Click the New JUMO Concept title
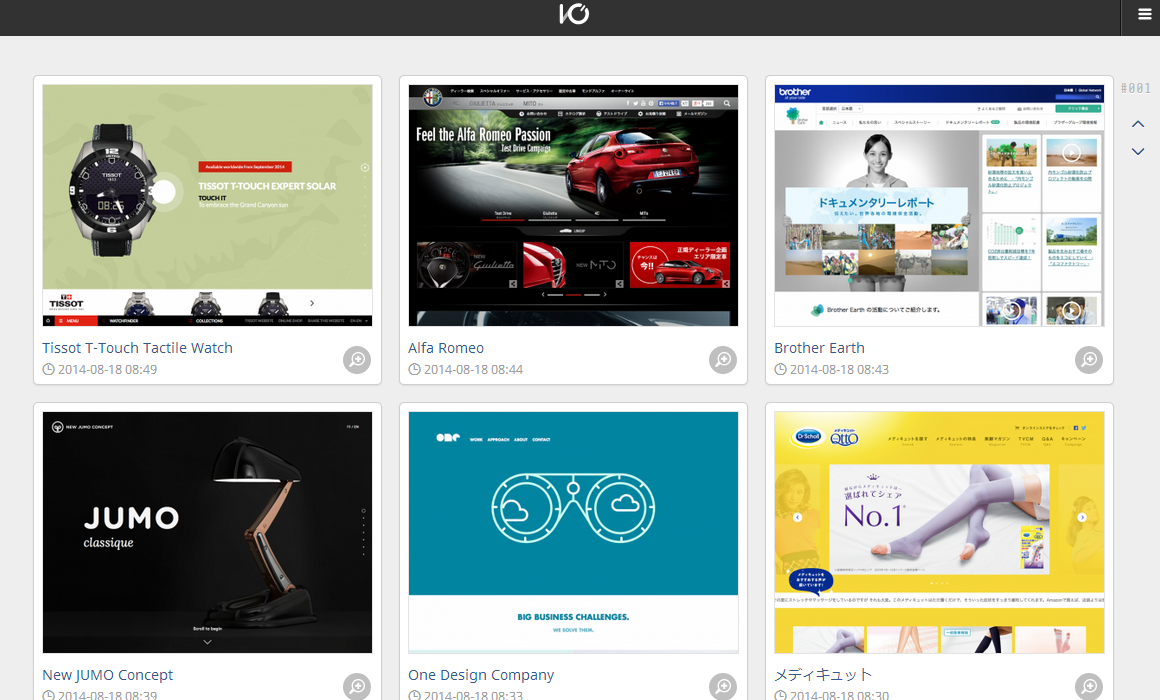Viewport: 1160px width, 700px height. click(107, 675)
